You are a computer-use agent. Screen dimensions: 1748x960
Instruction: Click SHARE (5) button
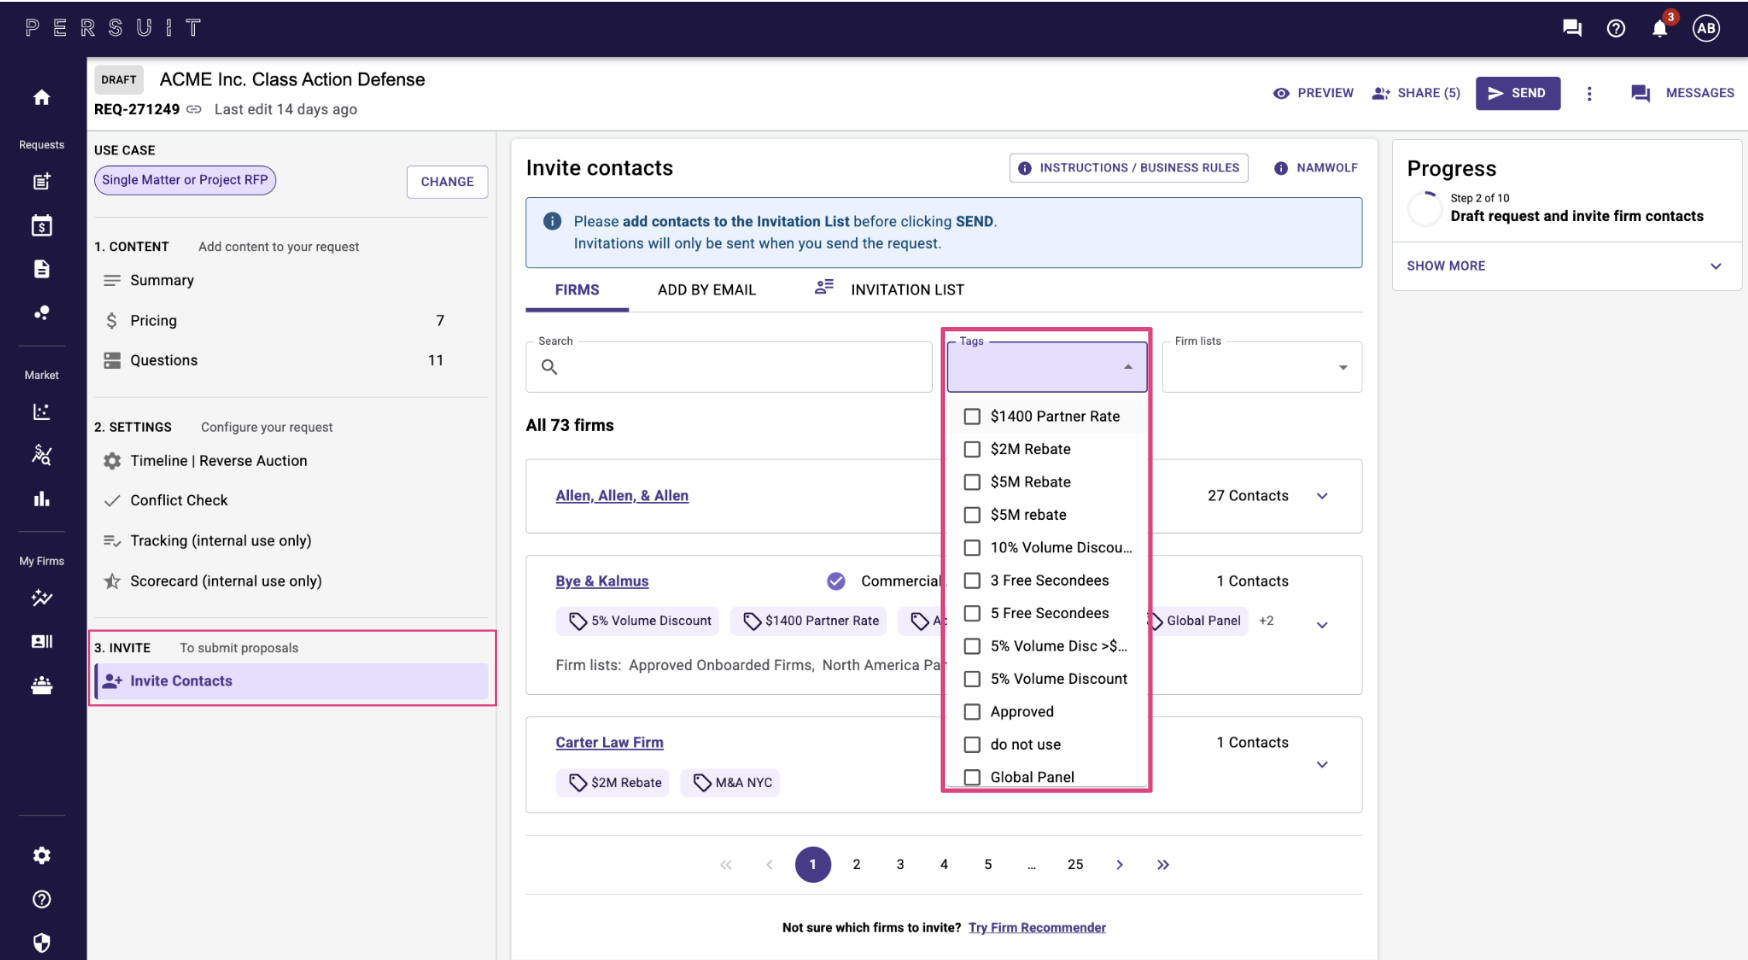(x=1416, y=93)
